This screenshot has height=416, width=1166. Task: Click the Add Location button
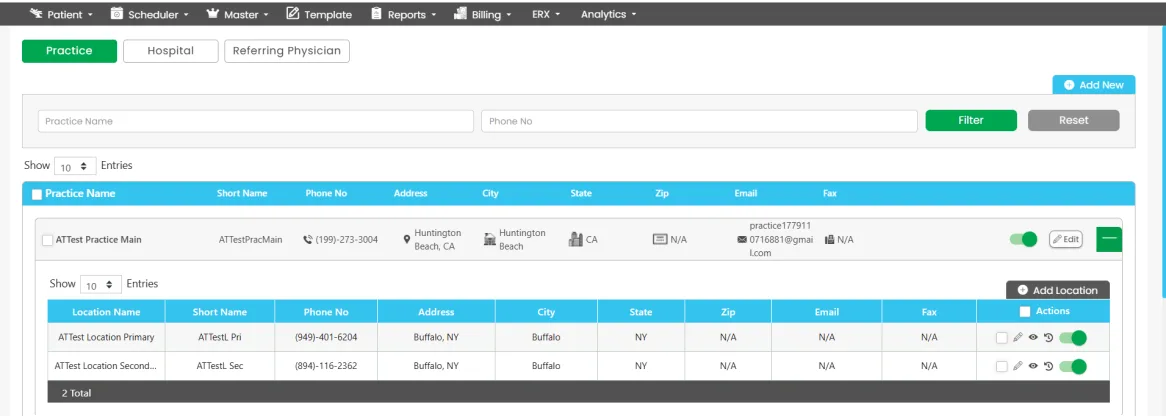click(1057, 290)
